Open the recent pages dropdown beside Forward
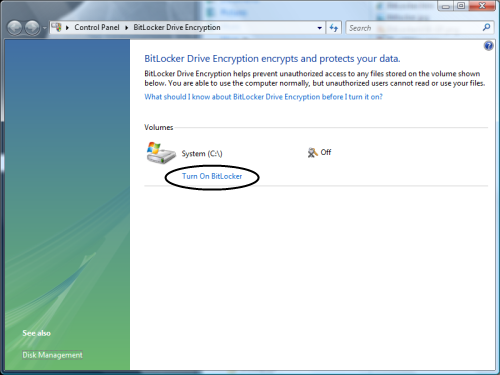Image resolution: width=500 pixels, height=375 pixels. (45, 28)
